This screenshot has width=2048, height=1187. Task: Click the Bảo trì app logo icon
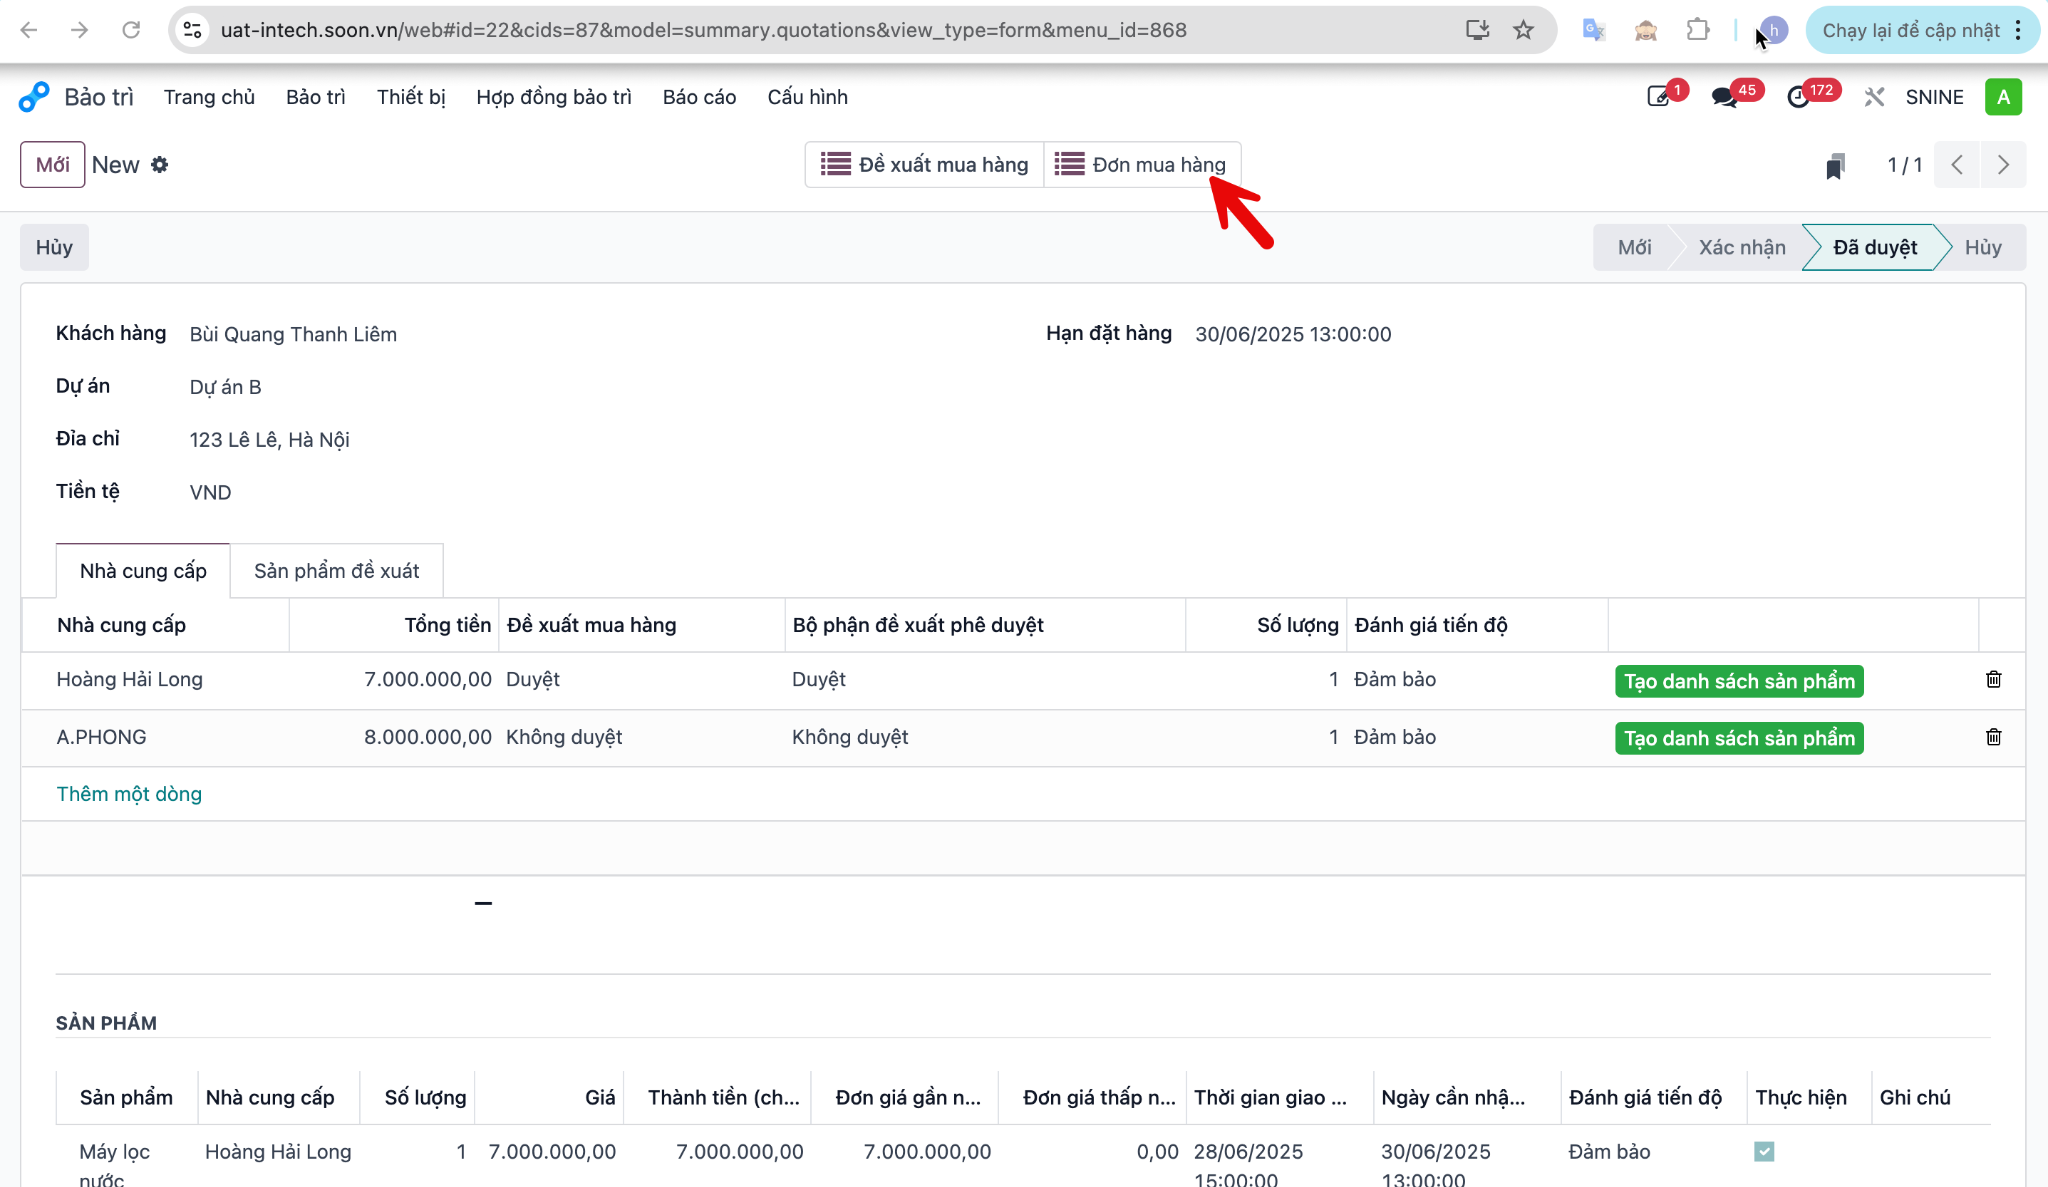pyautogui.click(x=34, y=97)
